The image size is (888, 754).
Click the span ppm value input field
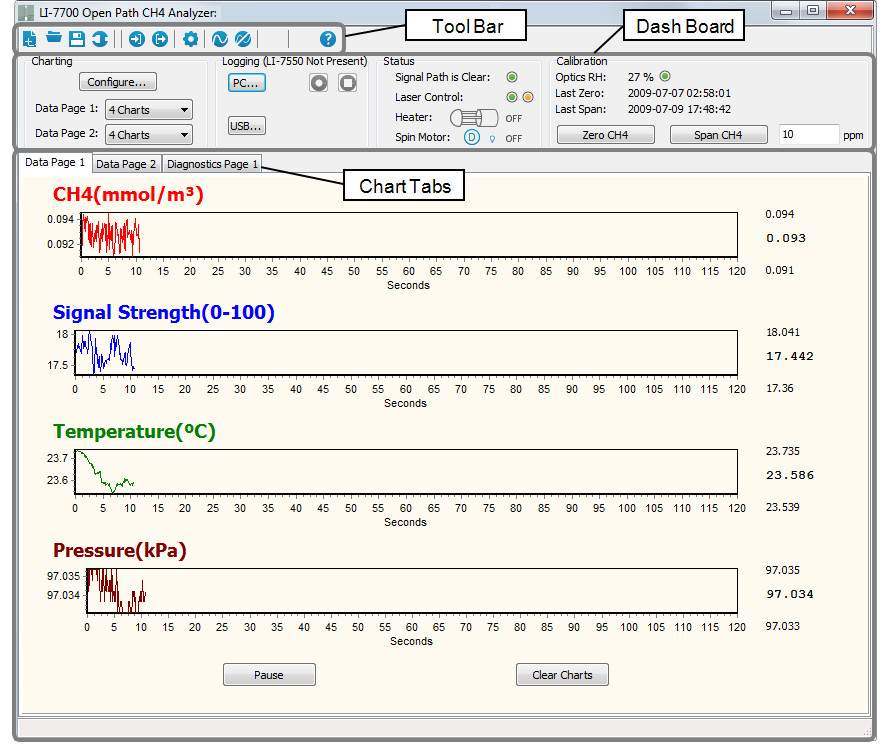pos(808,135)
